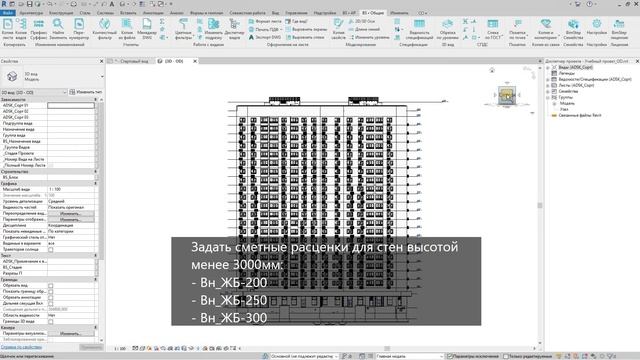Close the 3D - 00 view tab

[195, 61]
